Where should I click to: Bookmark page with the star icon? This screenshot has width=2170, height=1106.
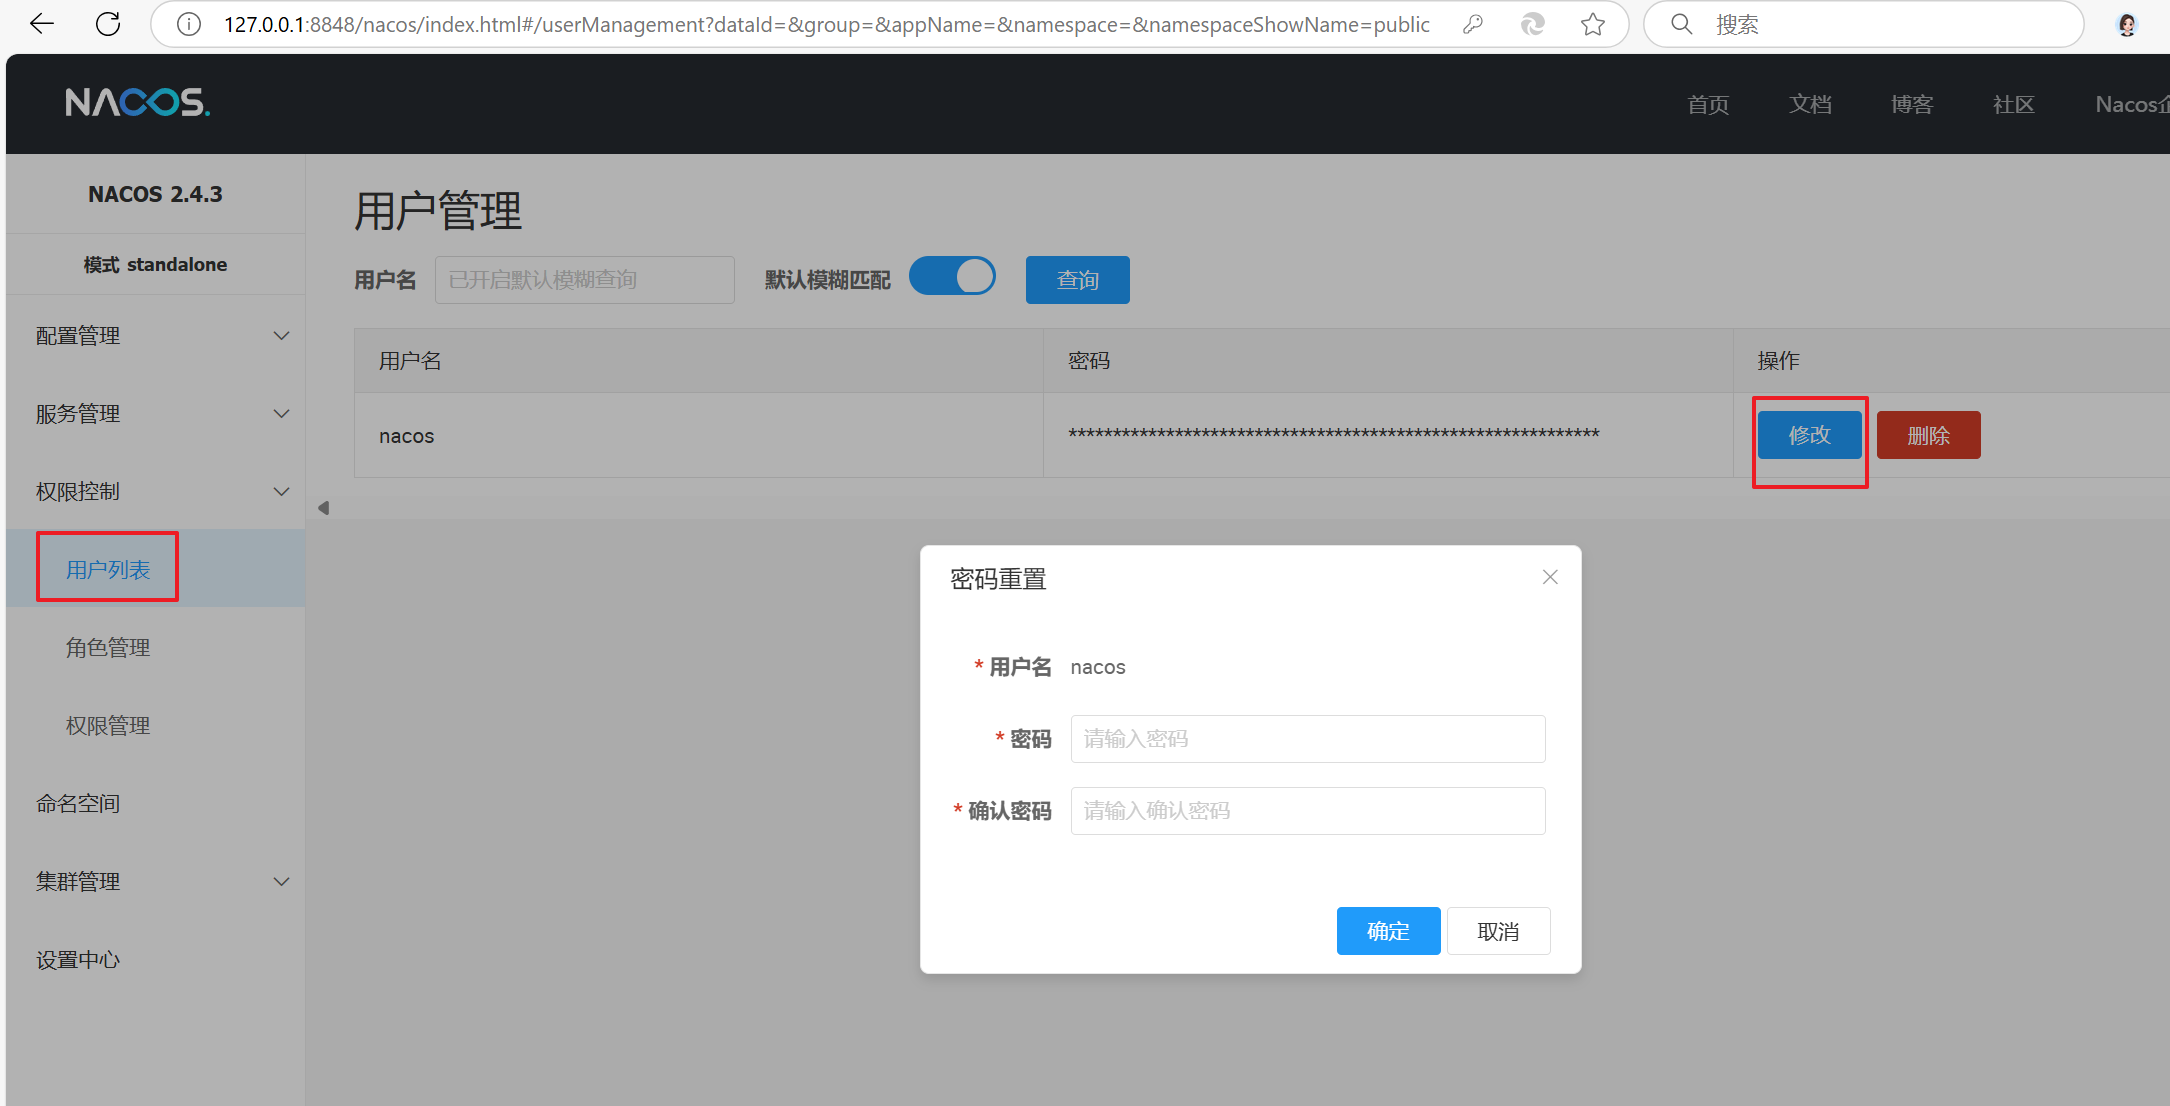pyautogui.click(x=1593, y=24)
